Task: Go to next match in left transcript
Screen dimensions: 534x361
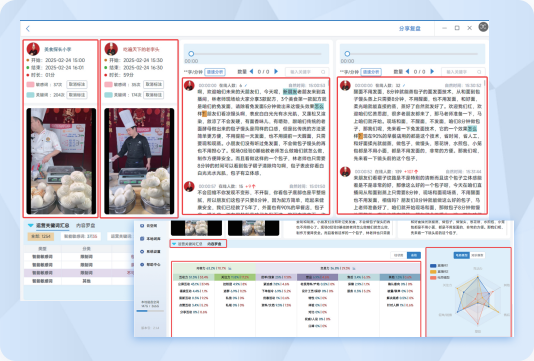Action: [276, 72]
